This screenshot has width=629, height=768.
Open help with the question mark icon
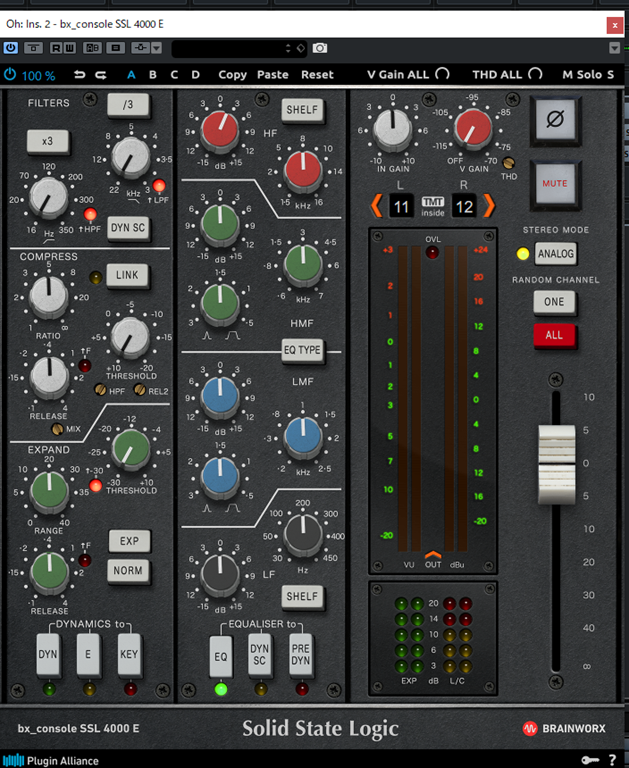coord(612,760)
